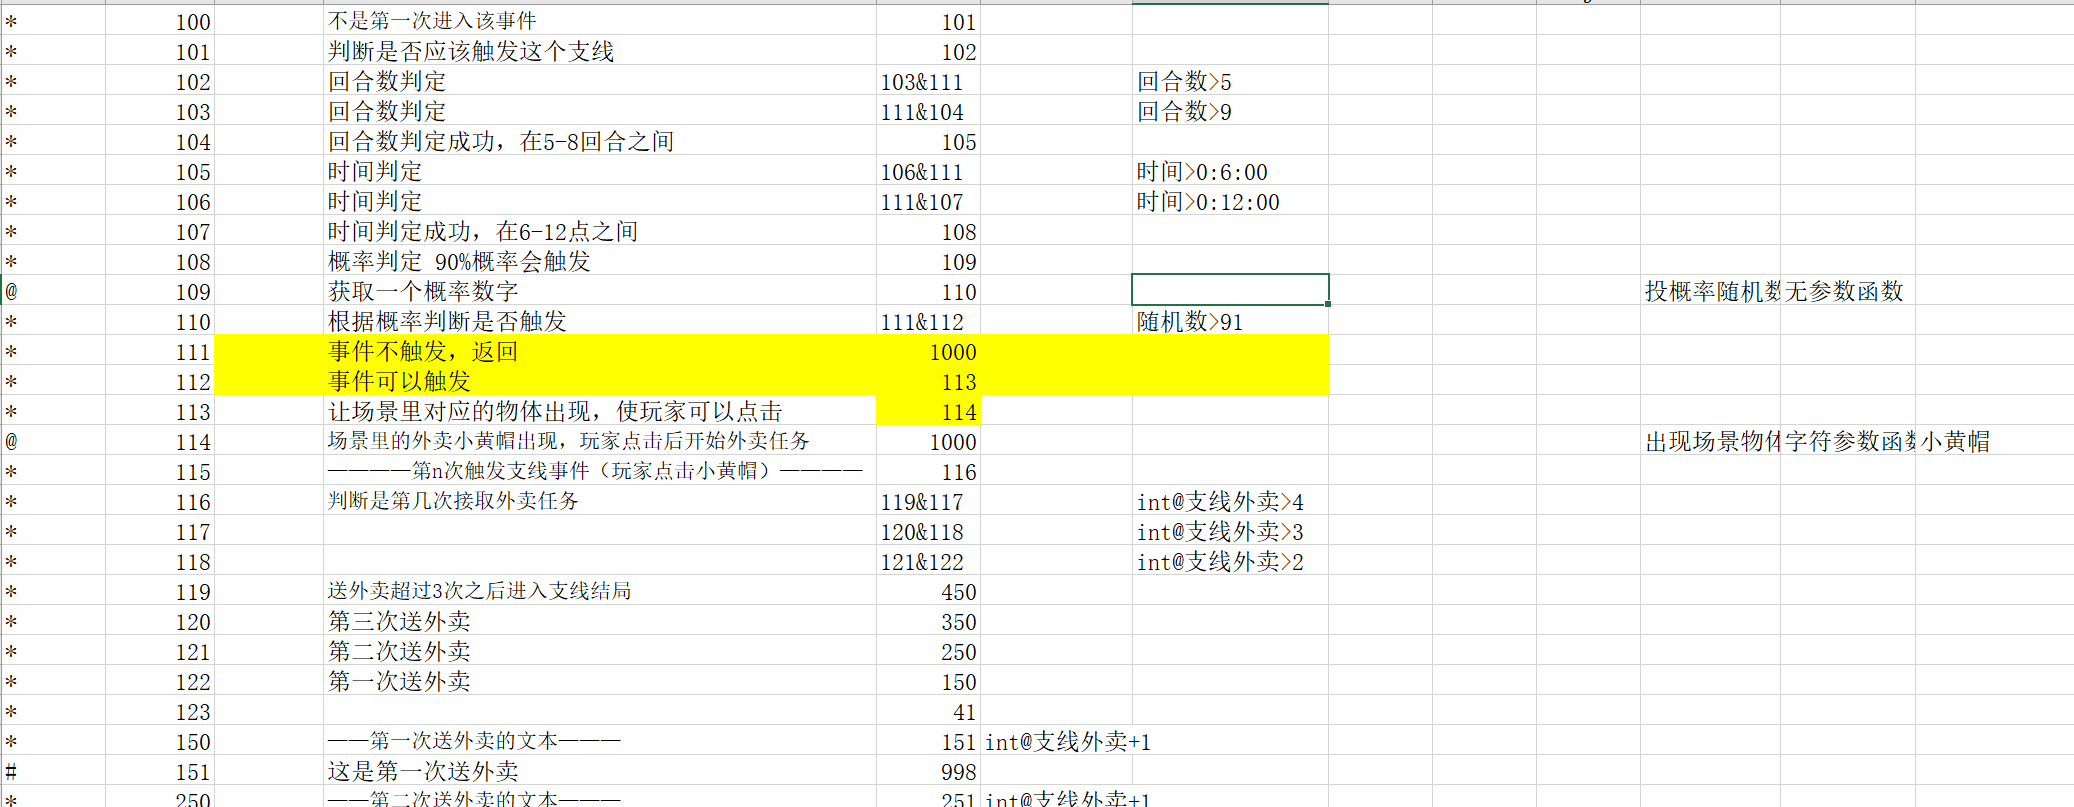The image size is (2074, 807).
Task: Select cell '第一次送外卖'
Action: (600, 680)
